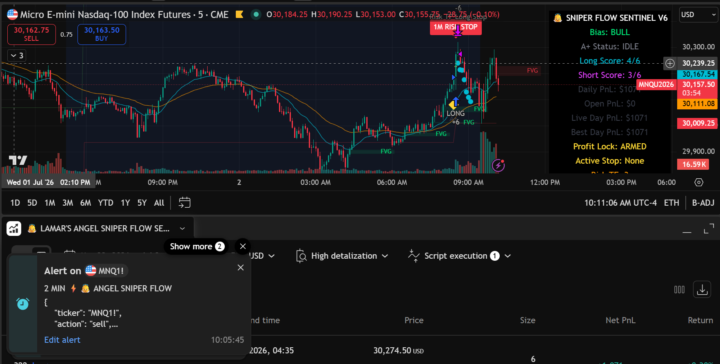Image resolution: width=720 pixels, height=364 pixels.
Task: Click the red FVG zone label
Action: coord(532,71)
